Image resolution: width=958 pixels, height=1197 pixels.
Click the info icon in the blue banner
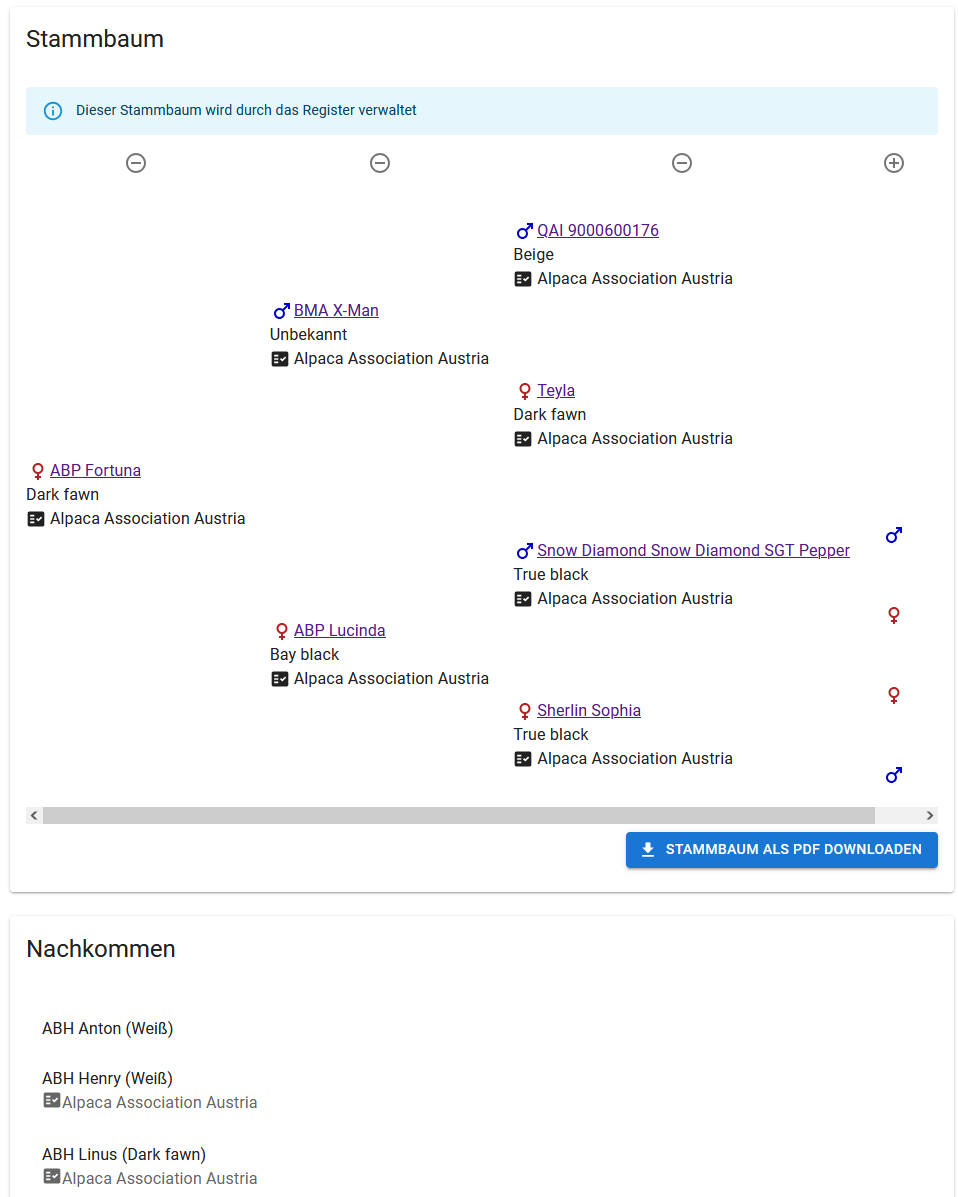53,111
